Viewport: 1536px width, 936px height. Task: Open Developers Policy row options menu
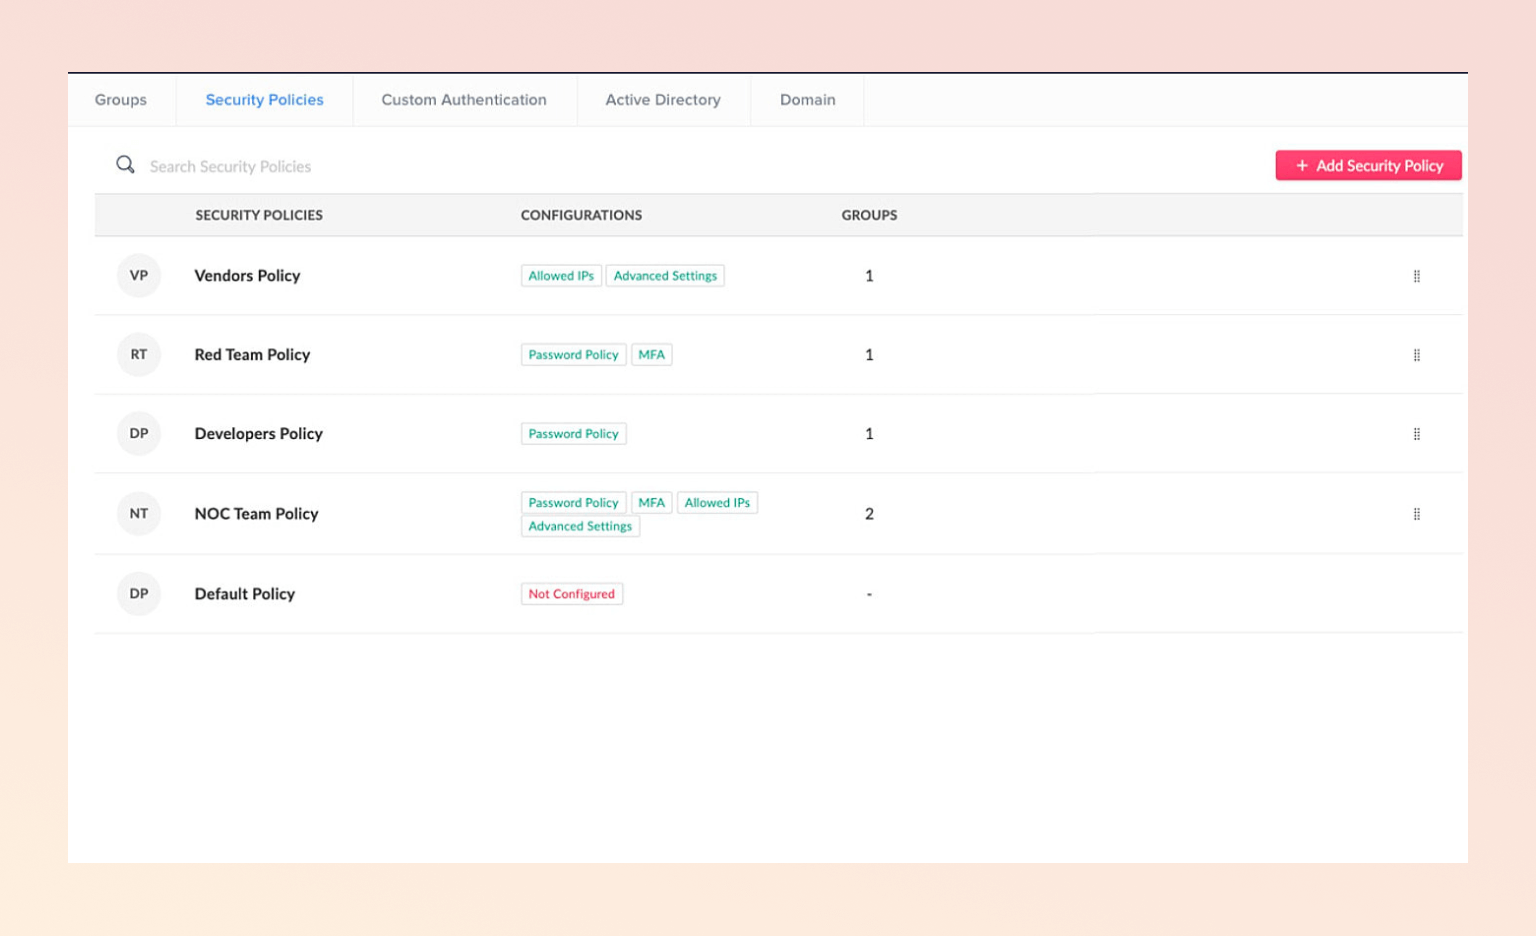tap(1416, 434)
